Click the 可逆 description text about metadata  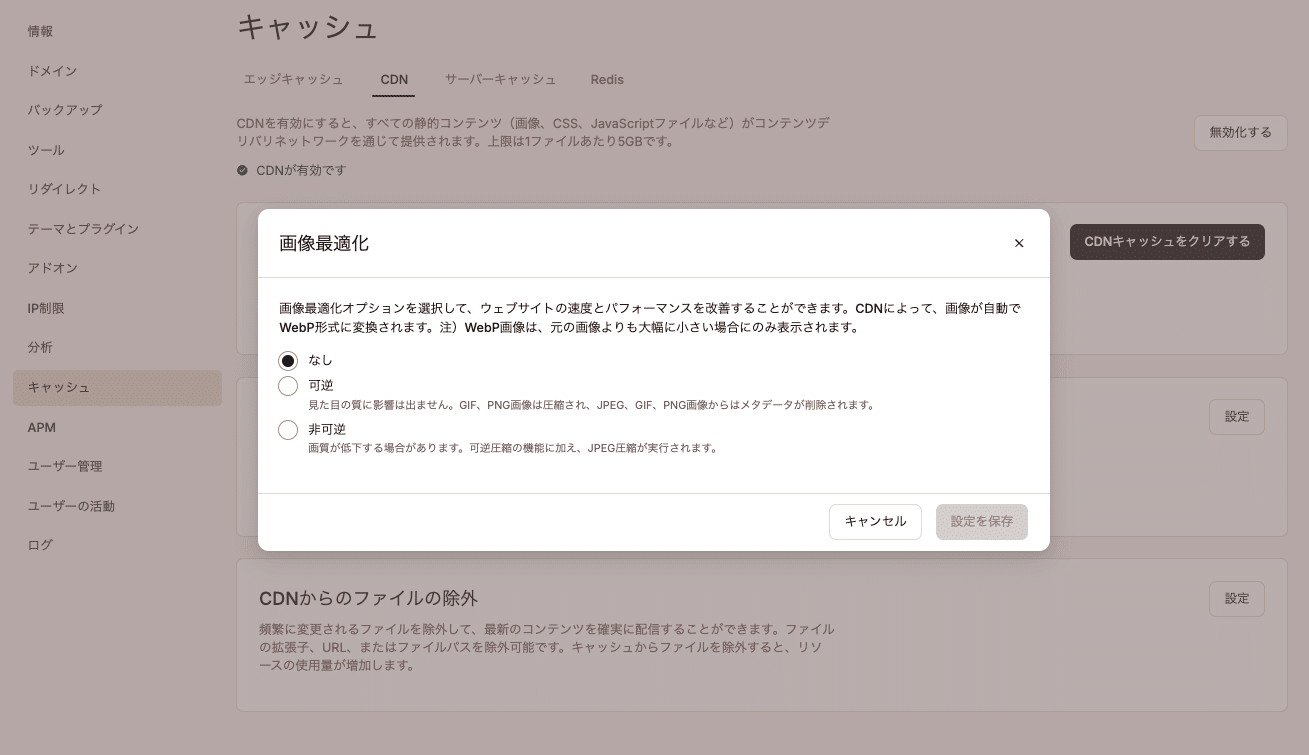(592, 405)
